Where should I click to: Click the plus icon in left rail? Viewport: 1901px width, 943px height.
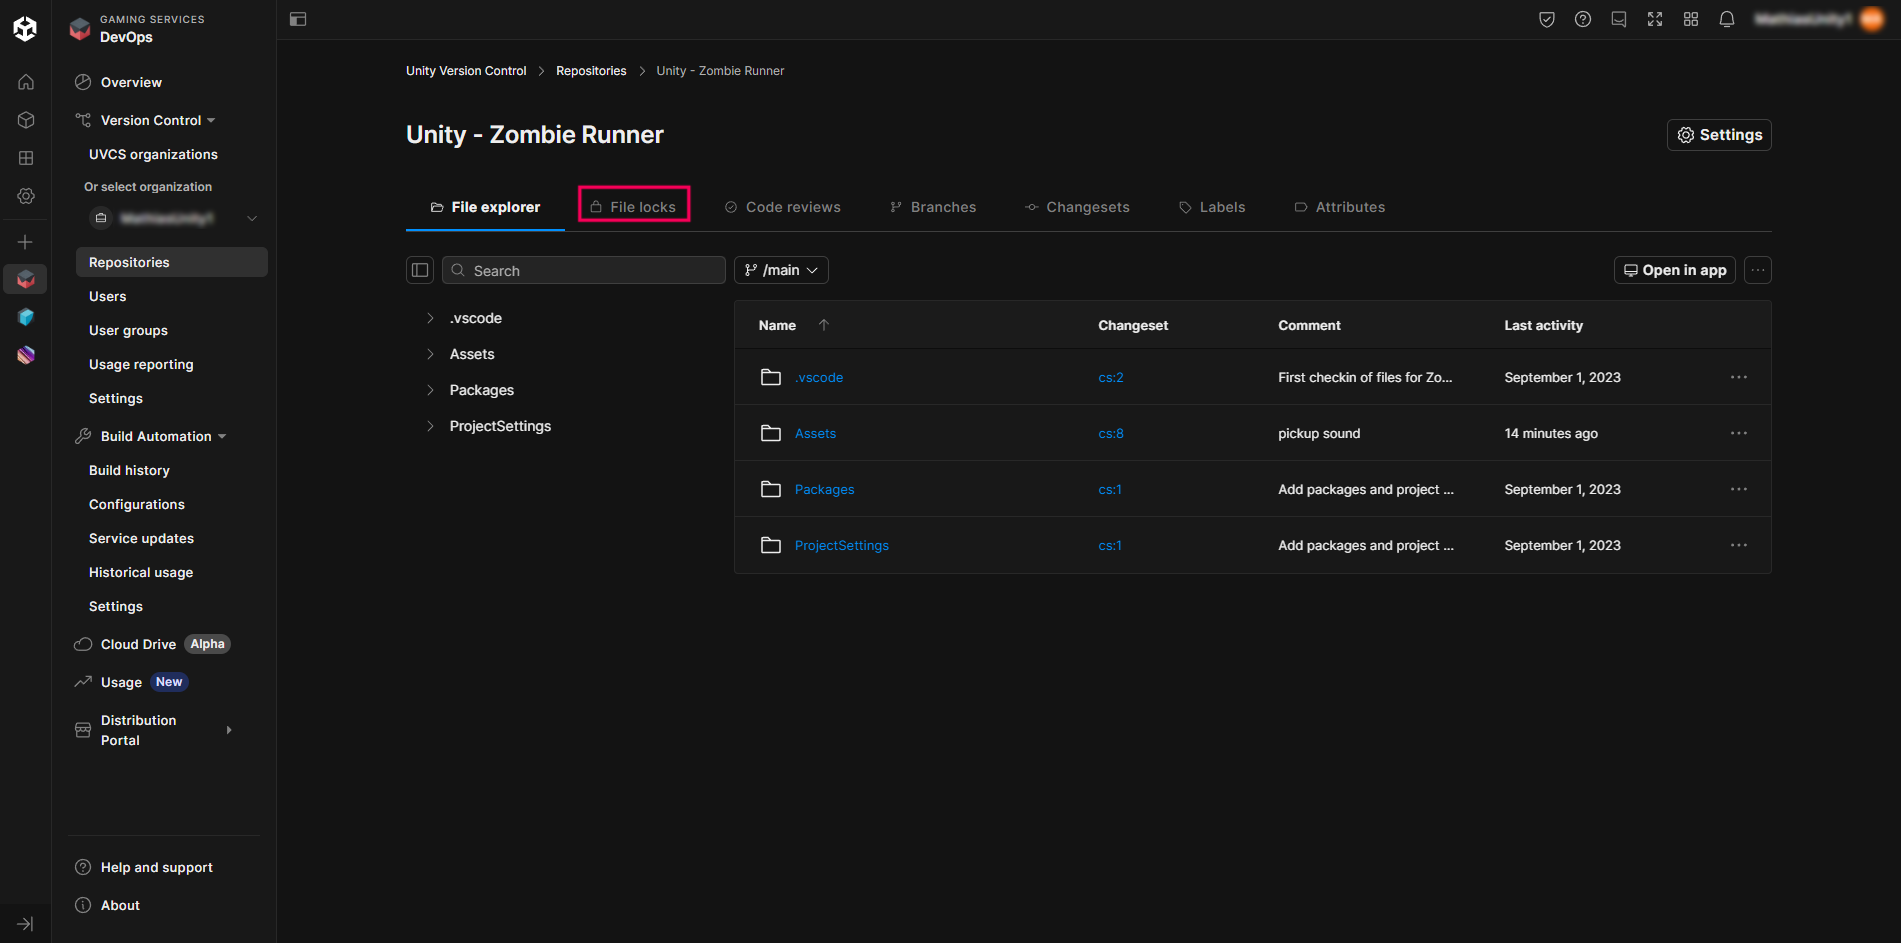tap(26, 242)
